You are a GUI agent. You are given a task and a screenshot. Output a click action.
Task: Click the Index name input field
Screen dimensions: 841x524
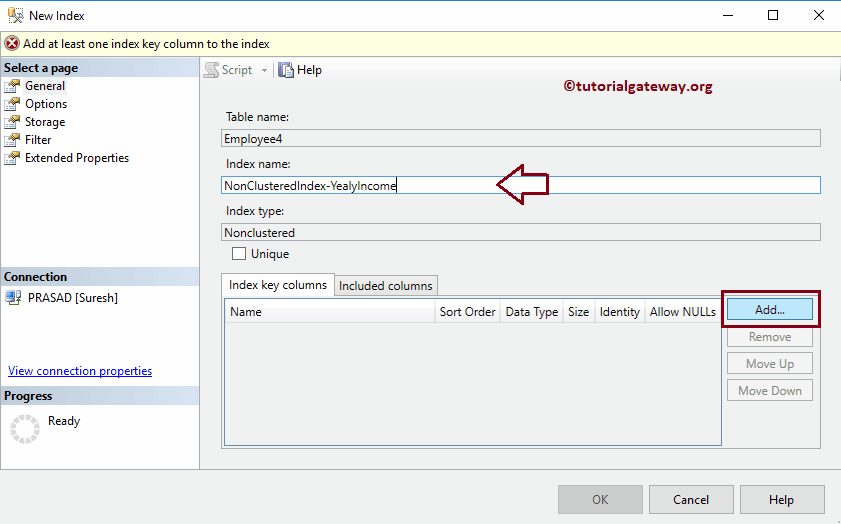click(x=521, y=186)
